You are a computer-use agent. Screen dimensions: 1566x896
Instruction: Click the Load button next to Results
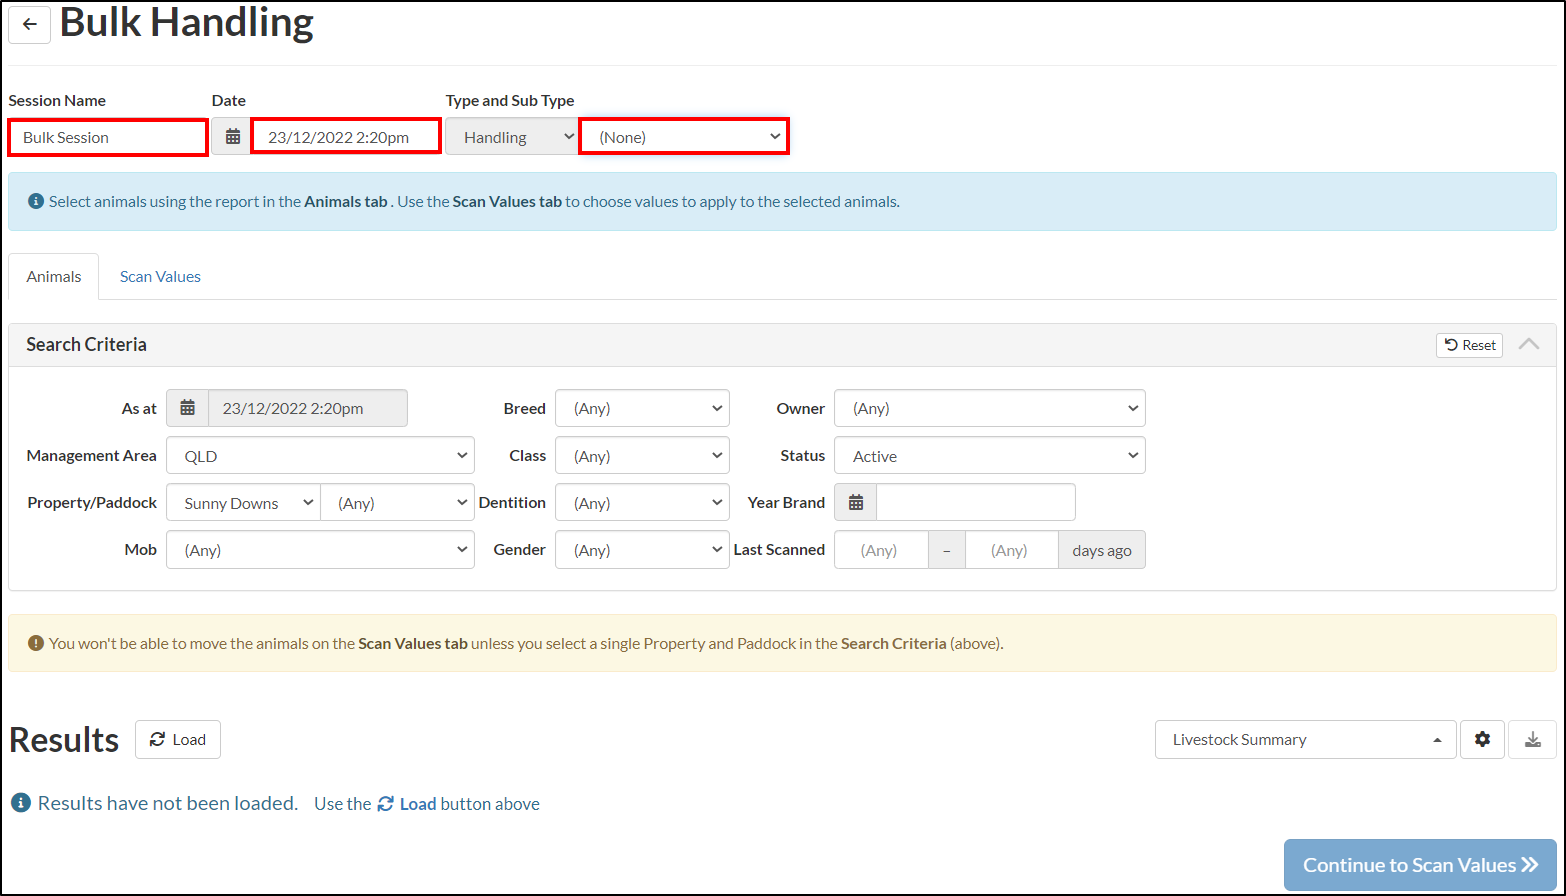click(177, 739)
